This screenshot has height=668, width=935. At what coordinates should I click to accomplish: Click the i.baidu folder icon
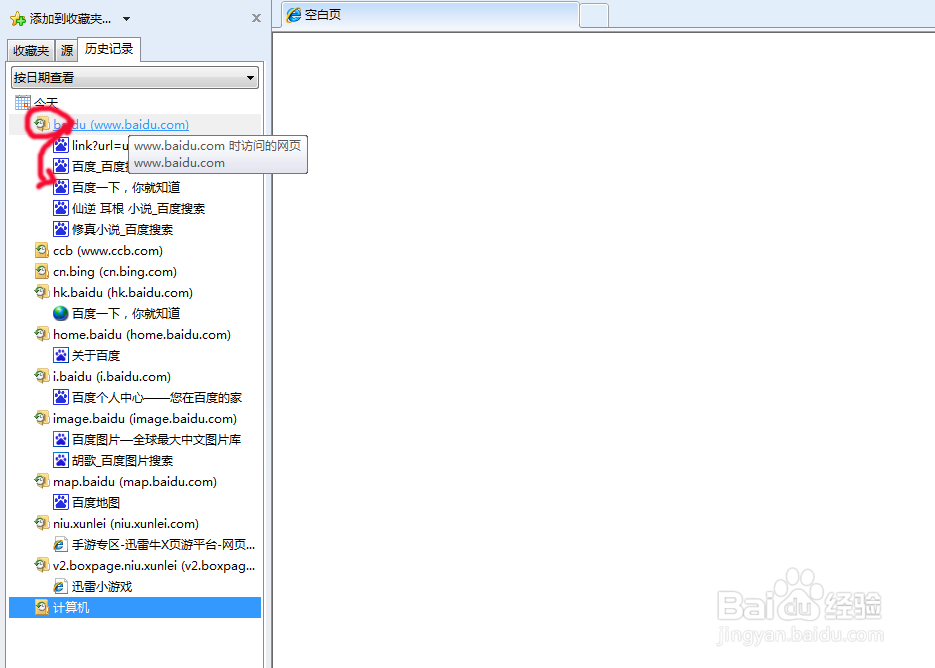pos(42,376)
